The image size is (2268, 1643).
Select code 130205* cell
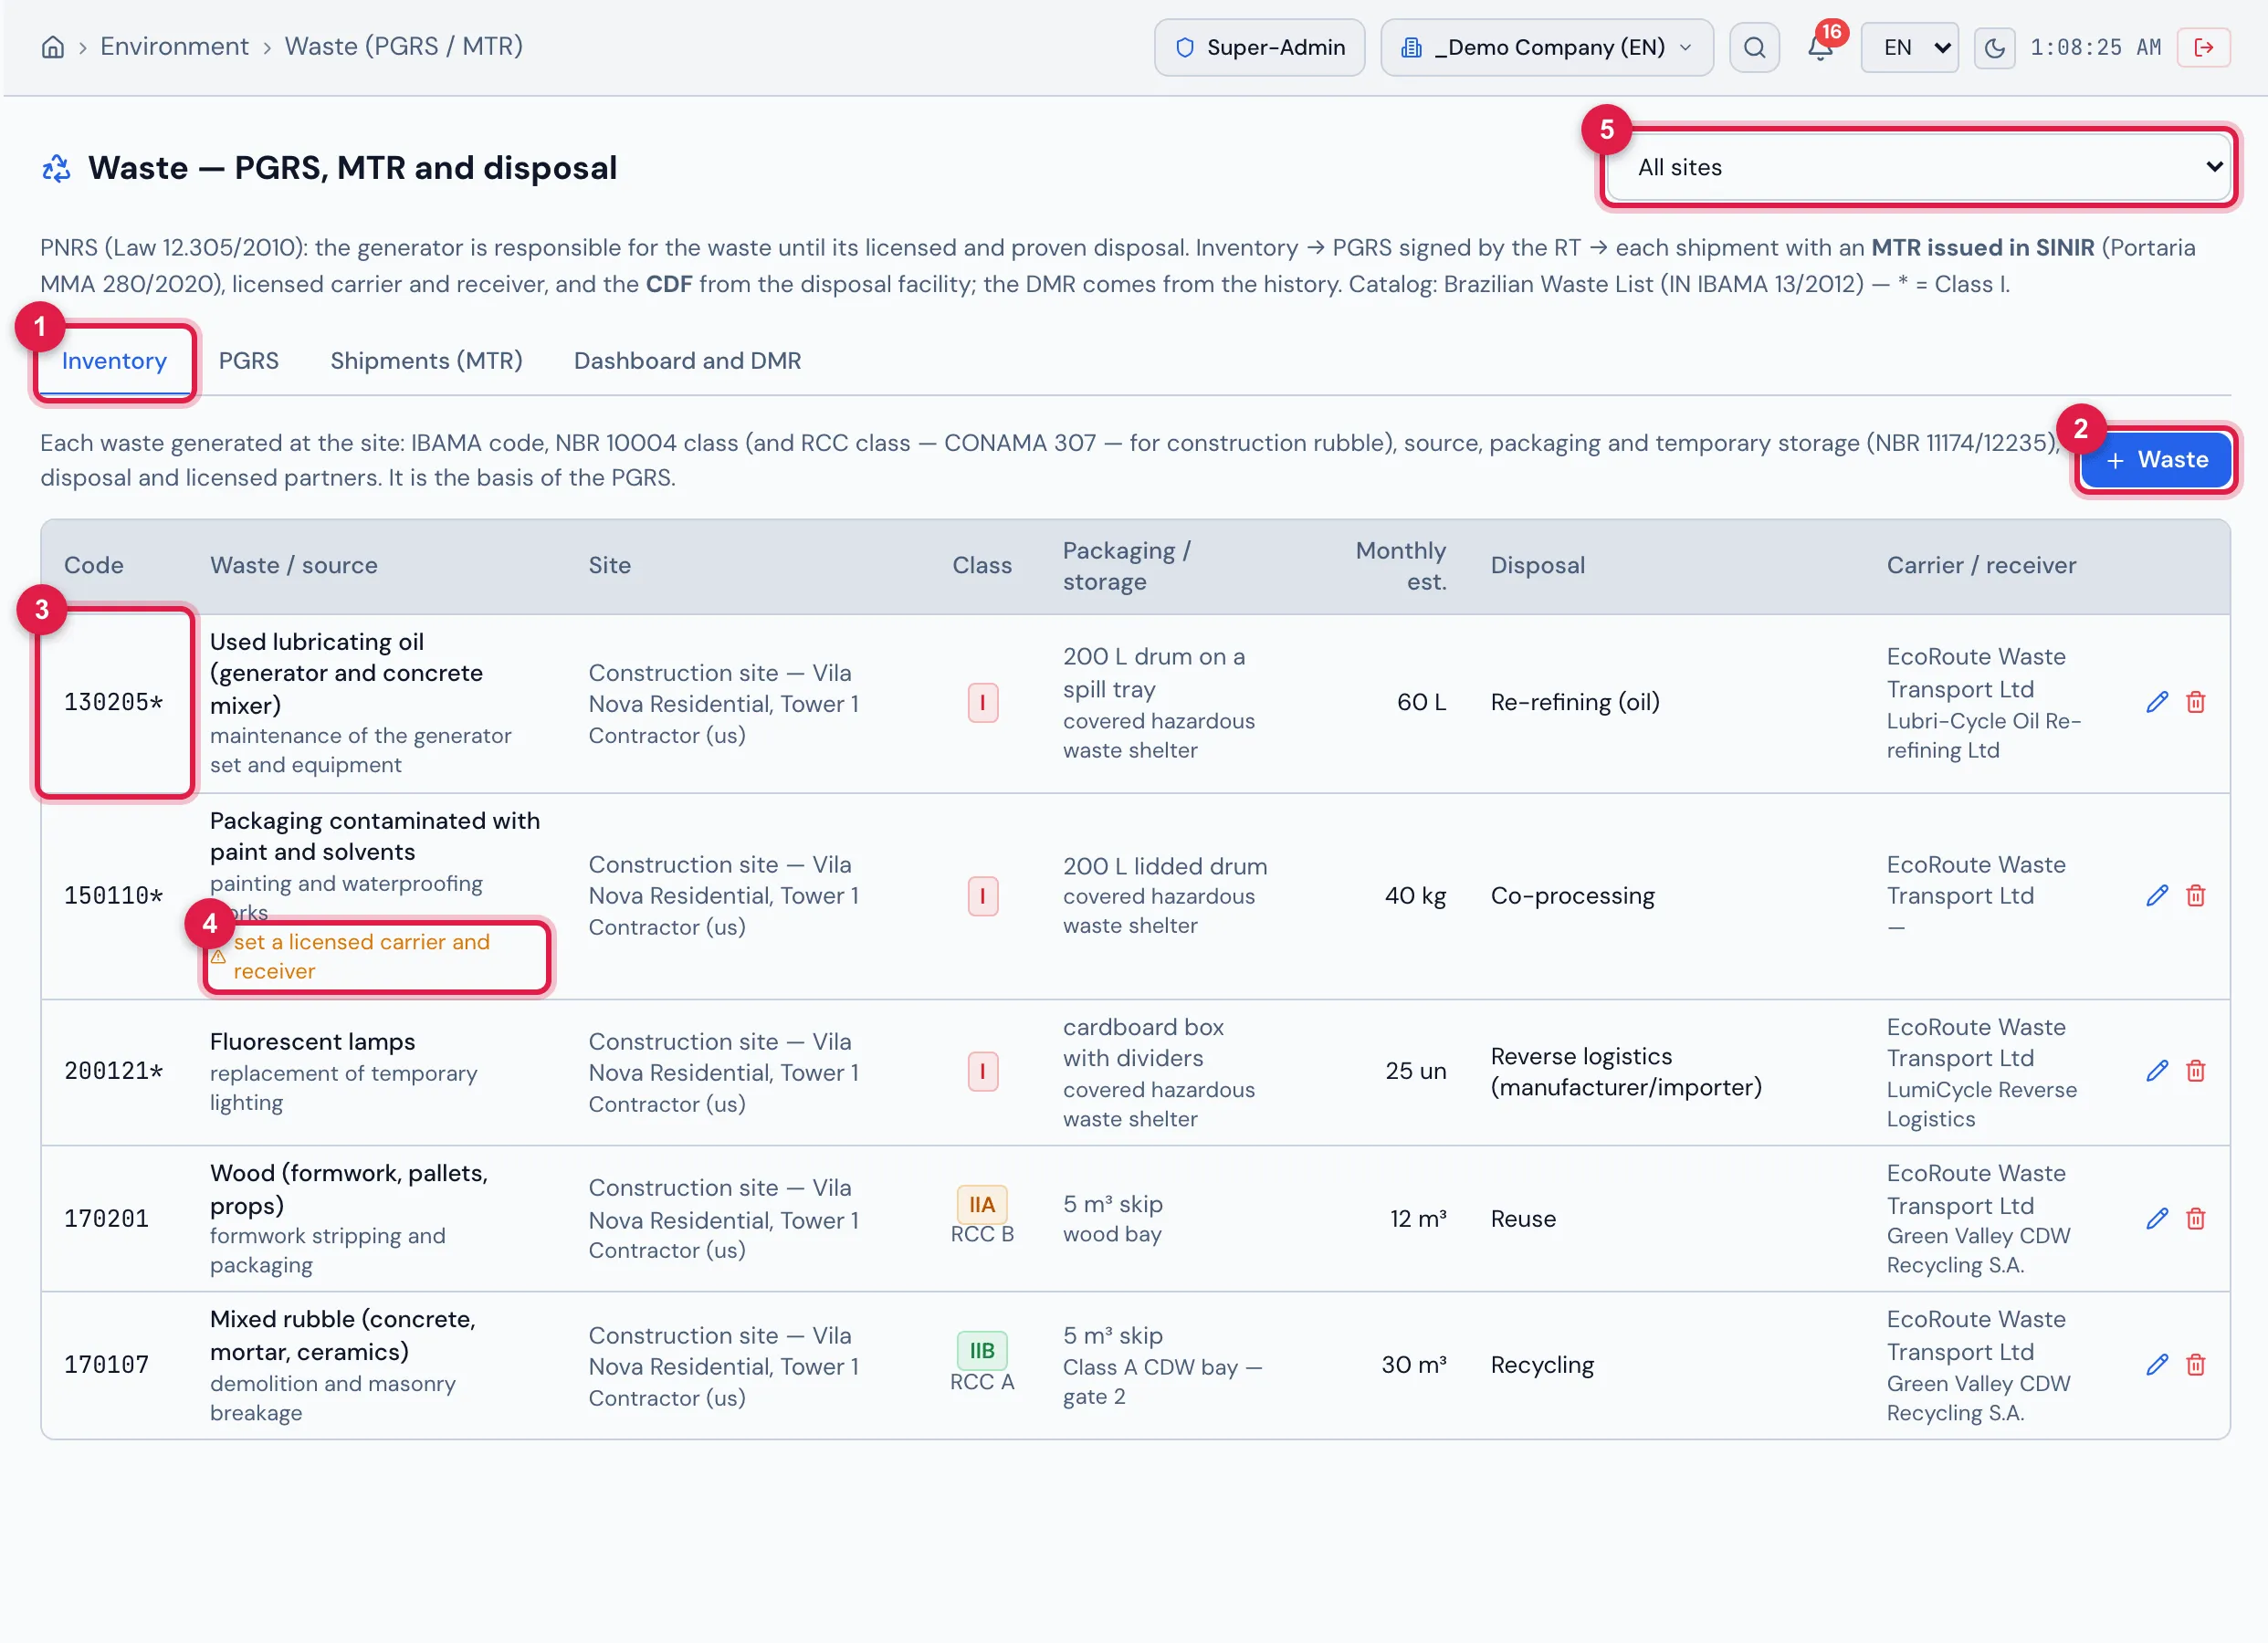[x=114, y=702]
